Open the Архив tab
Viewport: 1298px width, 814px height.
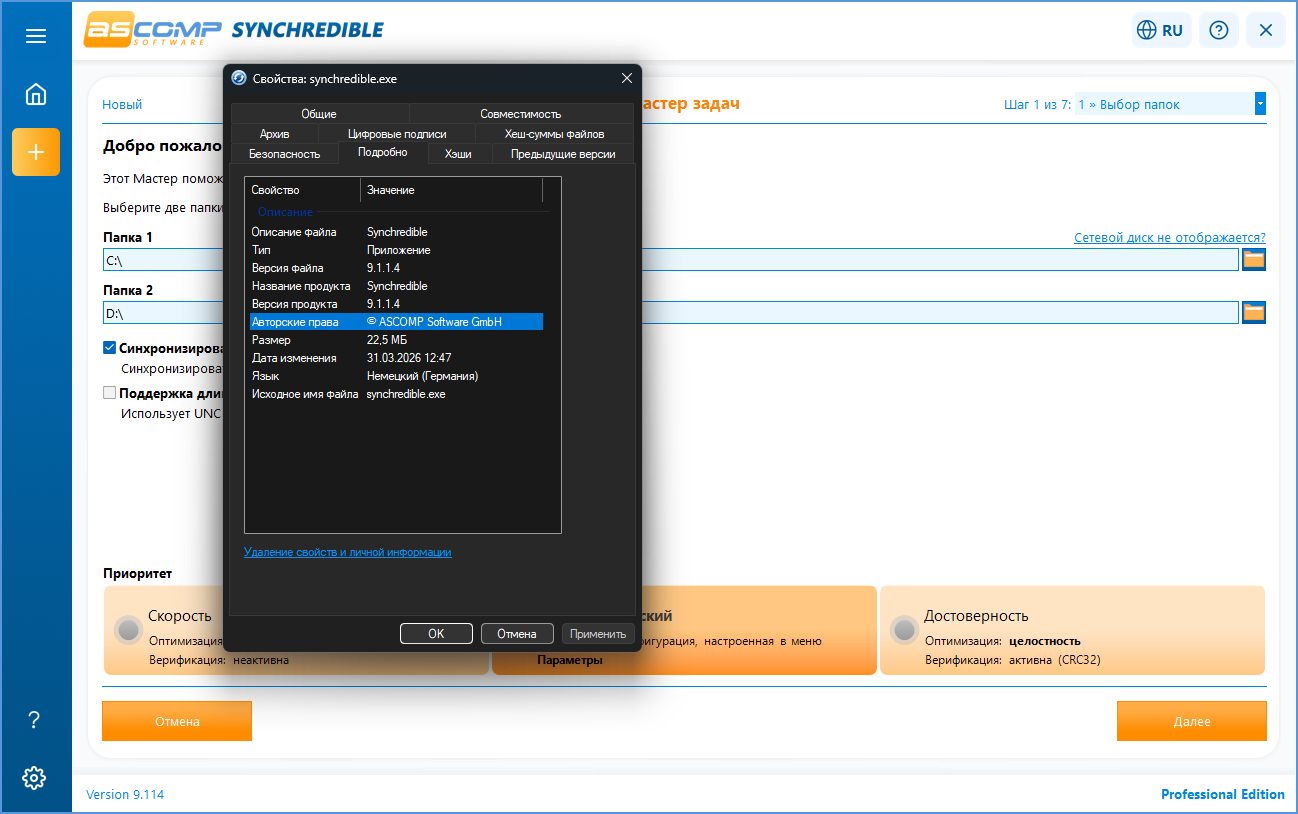275,134
